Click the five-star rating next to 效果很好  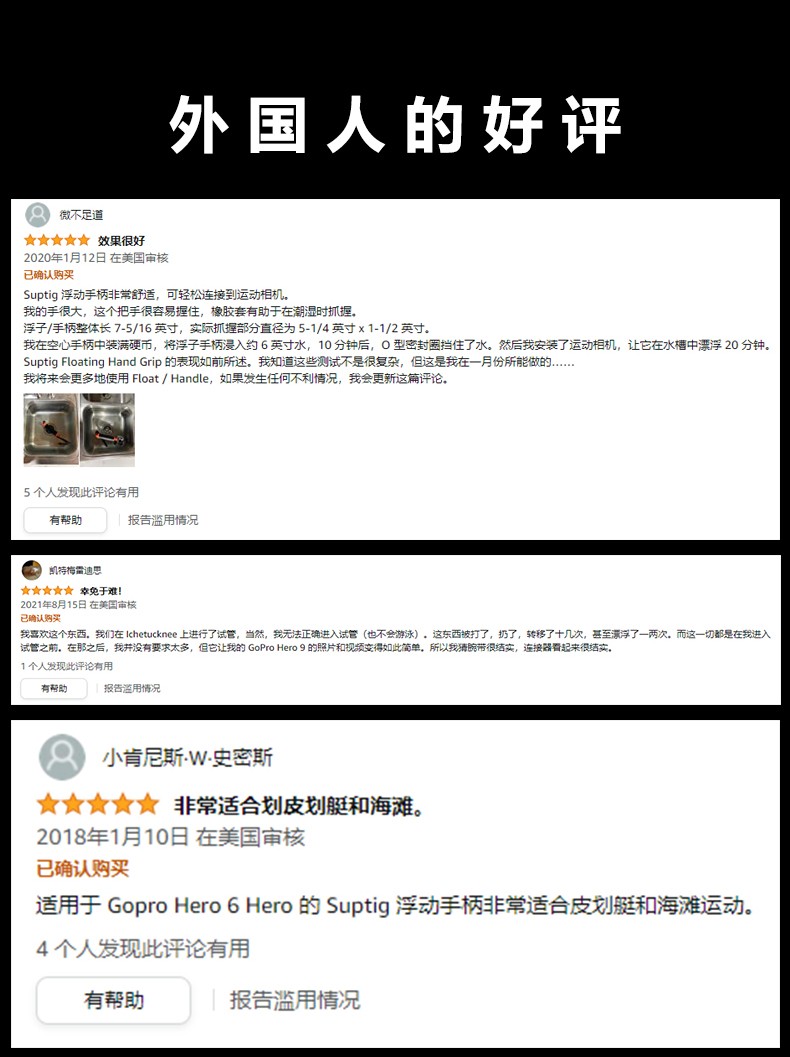[x=57, y=240]
